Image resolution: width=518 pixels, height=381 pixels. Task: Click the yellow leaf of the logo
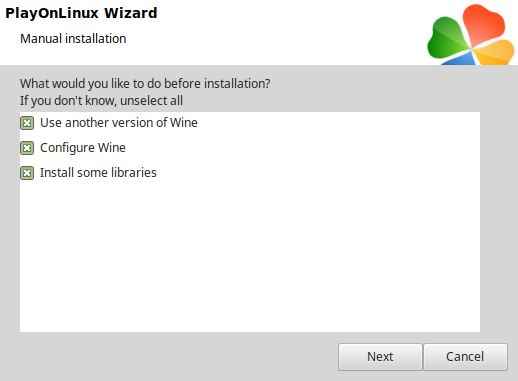[496, 52]
